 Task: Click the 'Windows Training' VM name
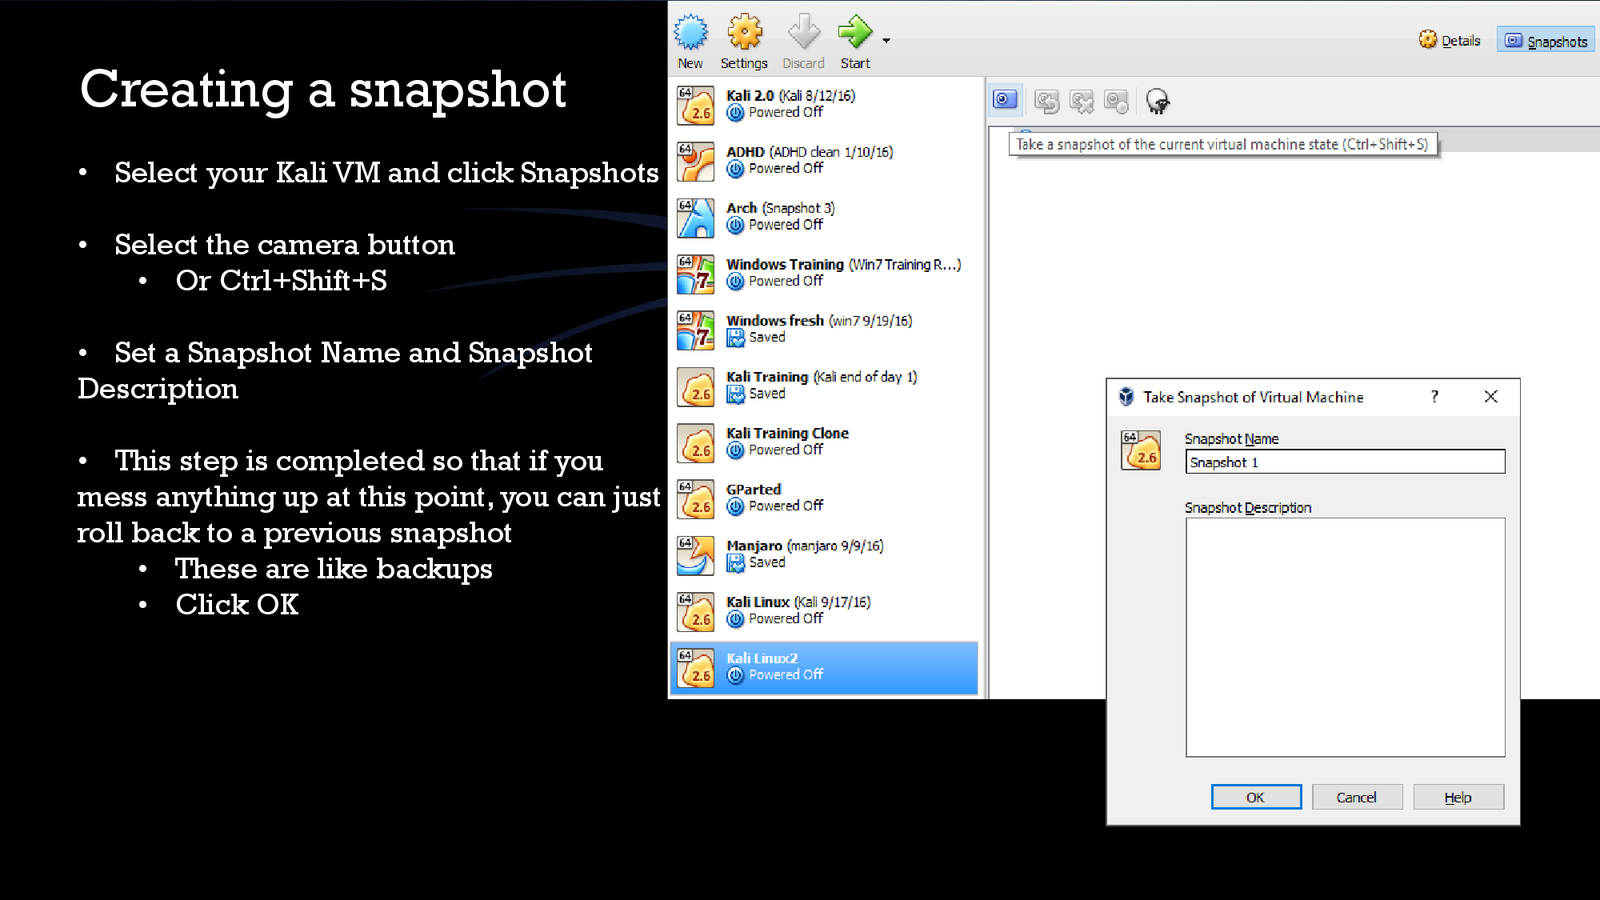(x=785, y=264)
